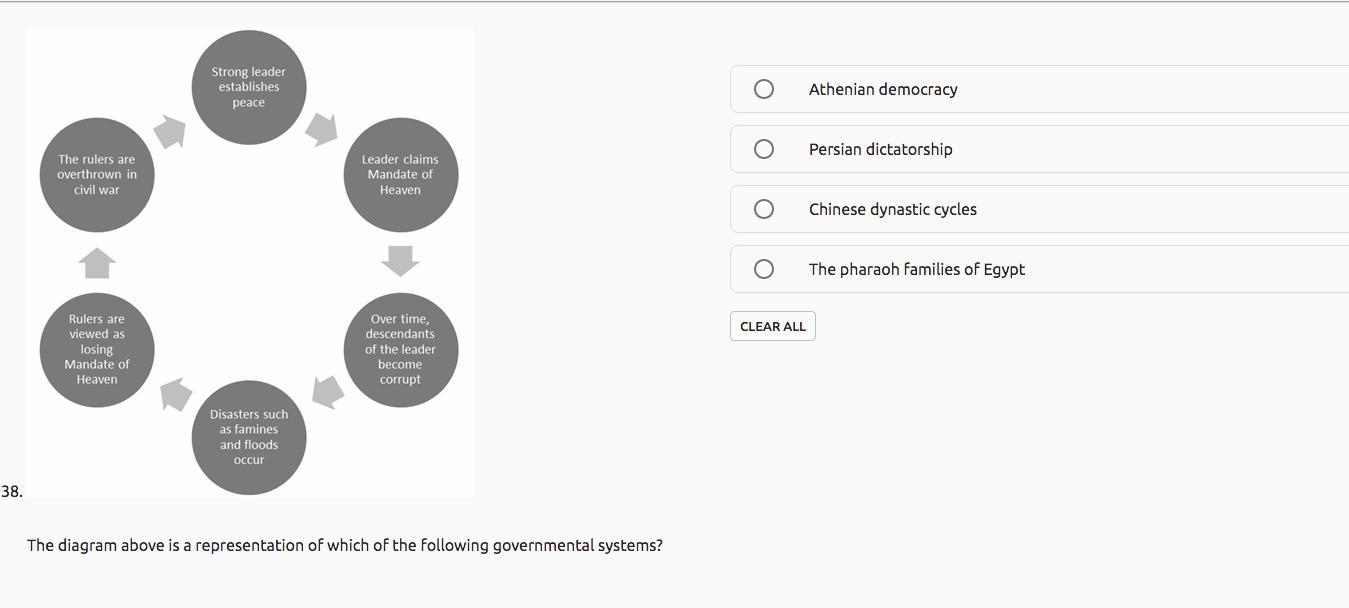Mark the pharaoh families of Egypt radio option
This screenshot has width=1349, height=608.
tap(764, 269)
